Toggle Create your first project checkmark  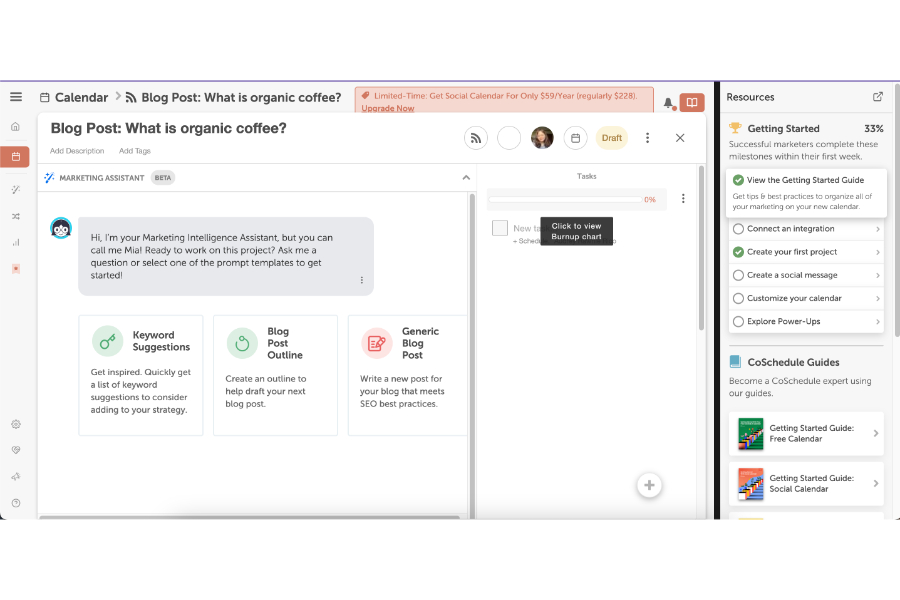coord(738,252)
